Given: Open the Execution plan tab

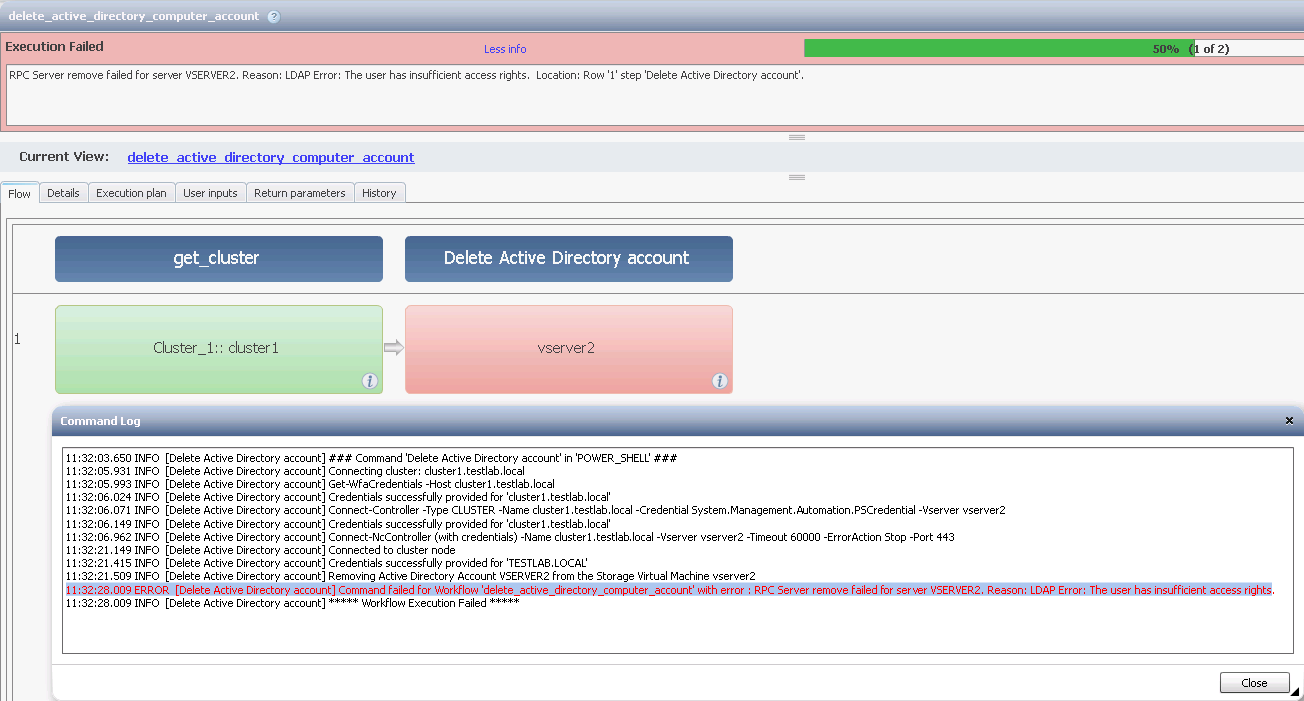Looking at the screenshot, I should (x=131, y=193).
